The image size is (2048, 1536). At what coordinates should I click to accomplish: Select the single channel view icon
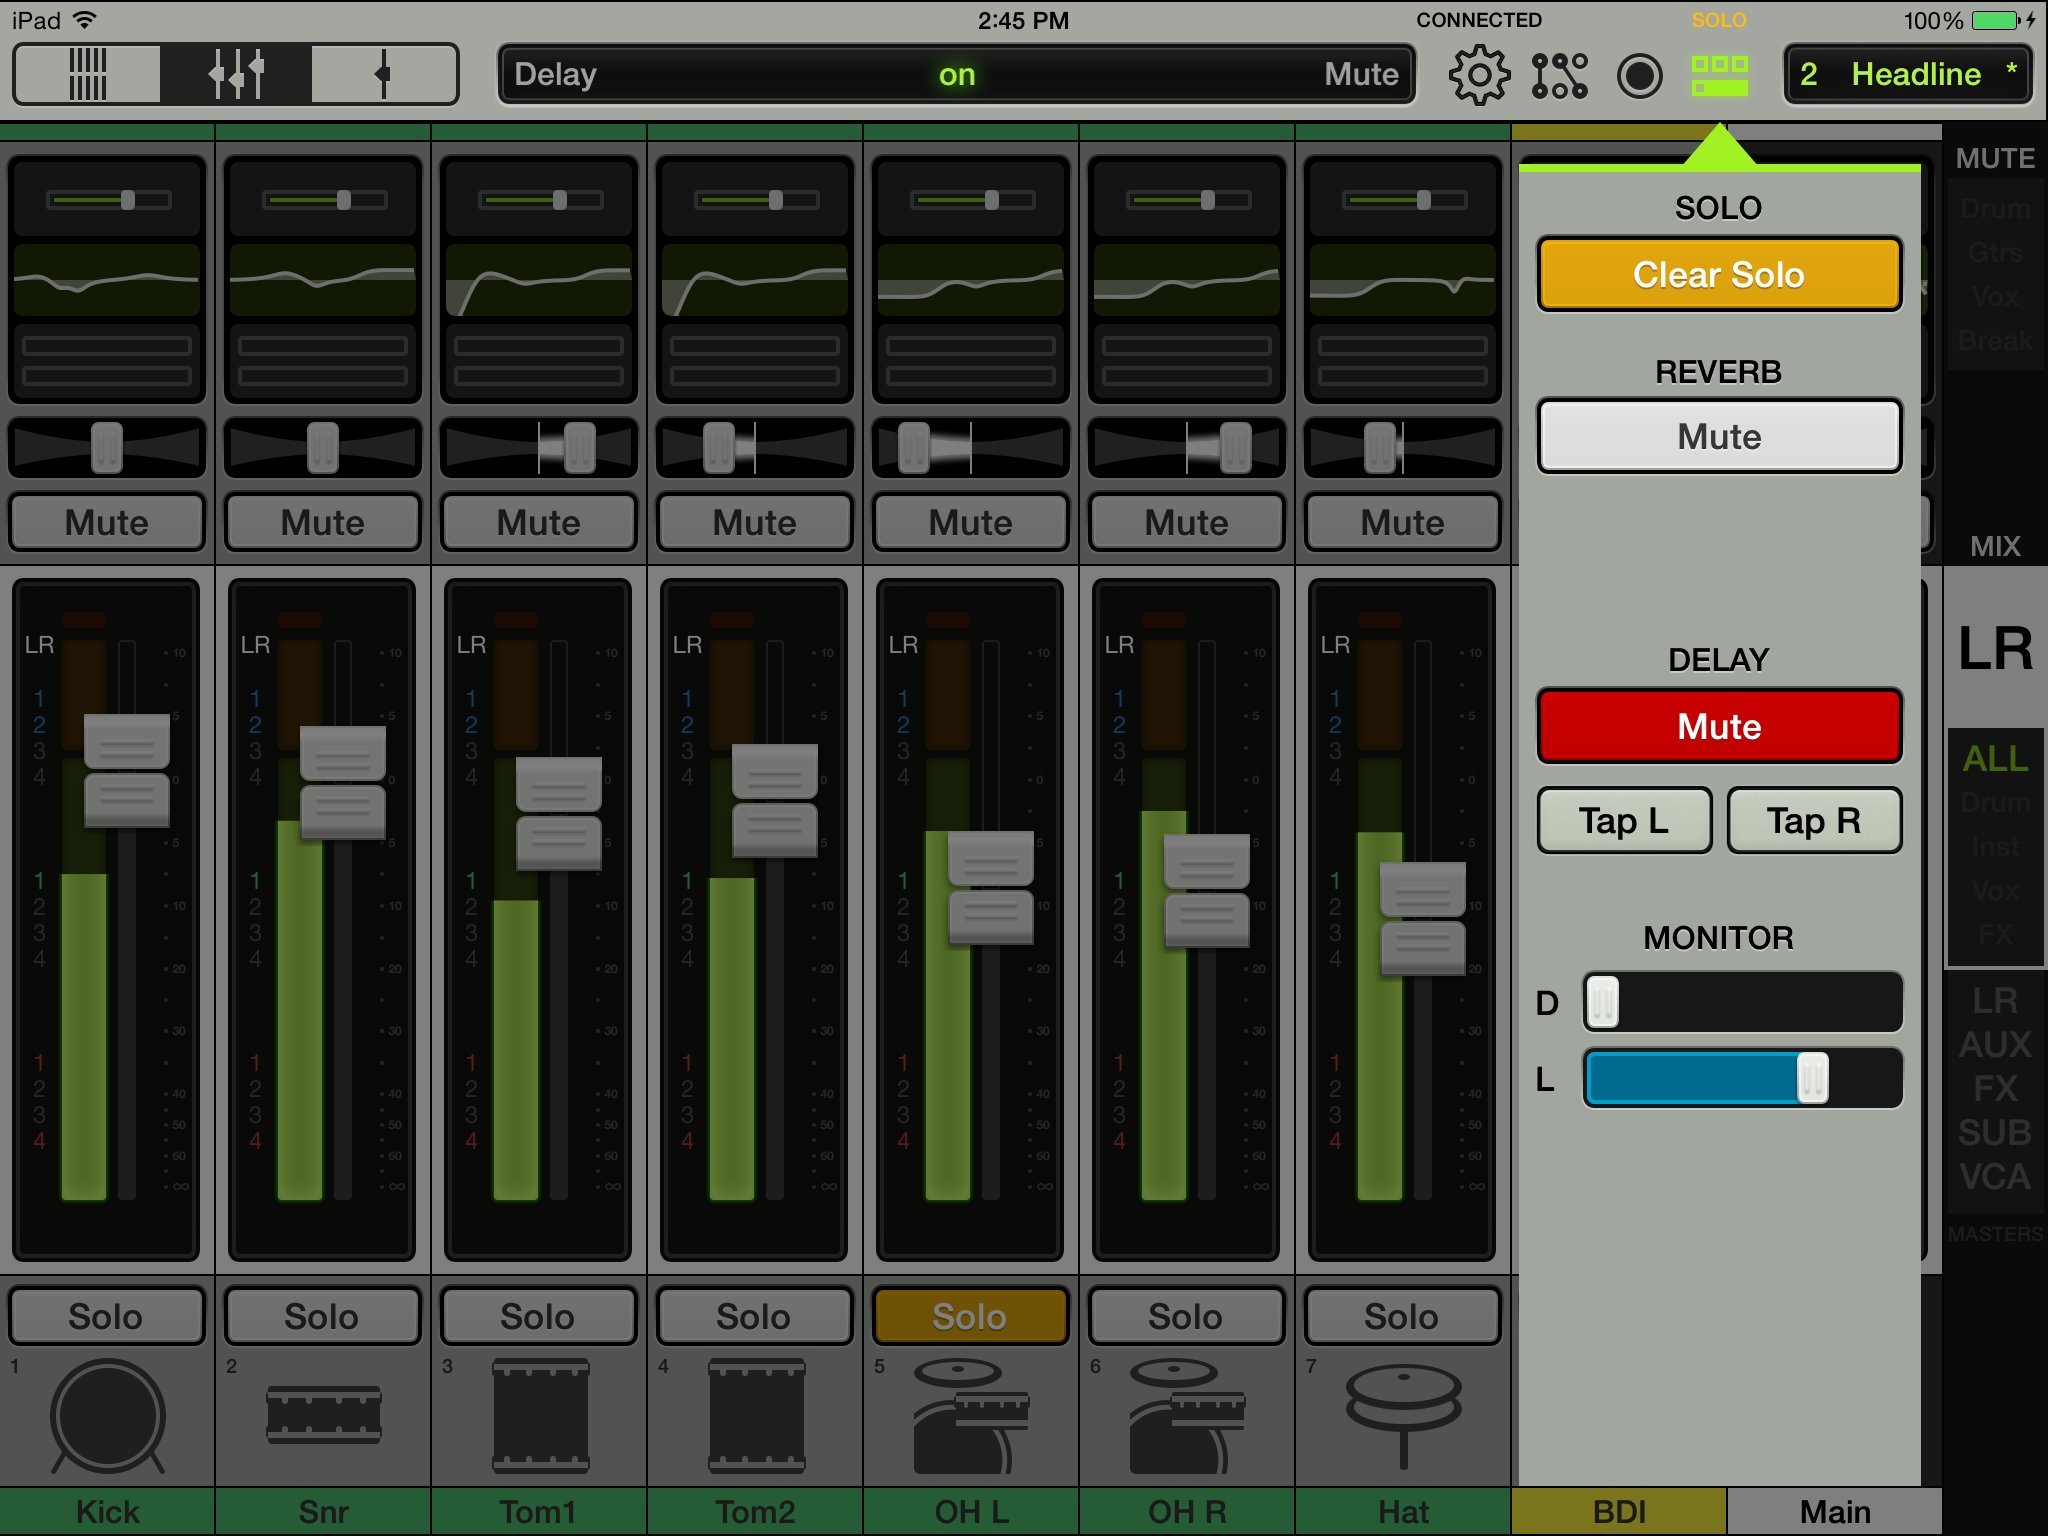click(x=383, y=74)
